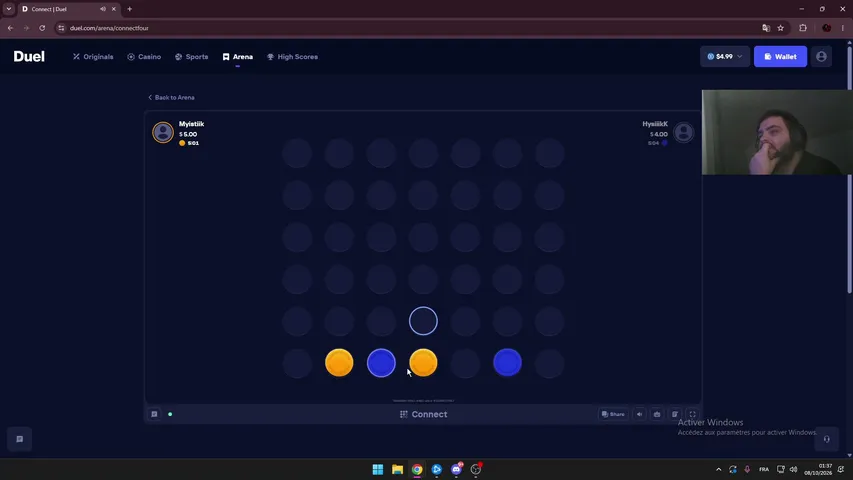This screenshot has height=480, width=853.
Task: Open the Windows notification center
Action: click(841, 469)
